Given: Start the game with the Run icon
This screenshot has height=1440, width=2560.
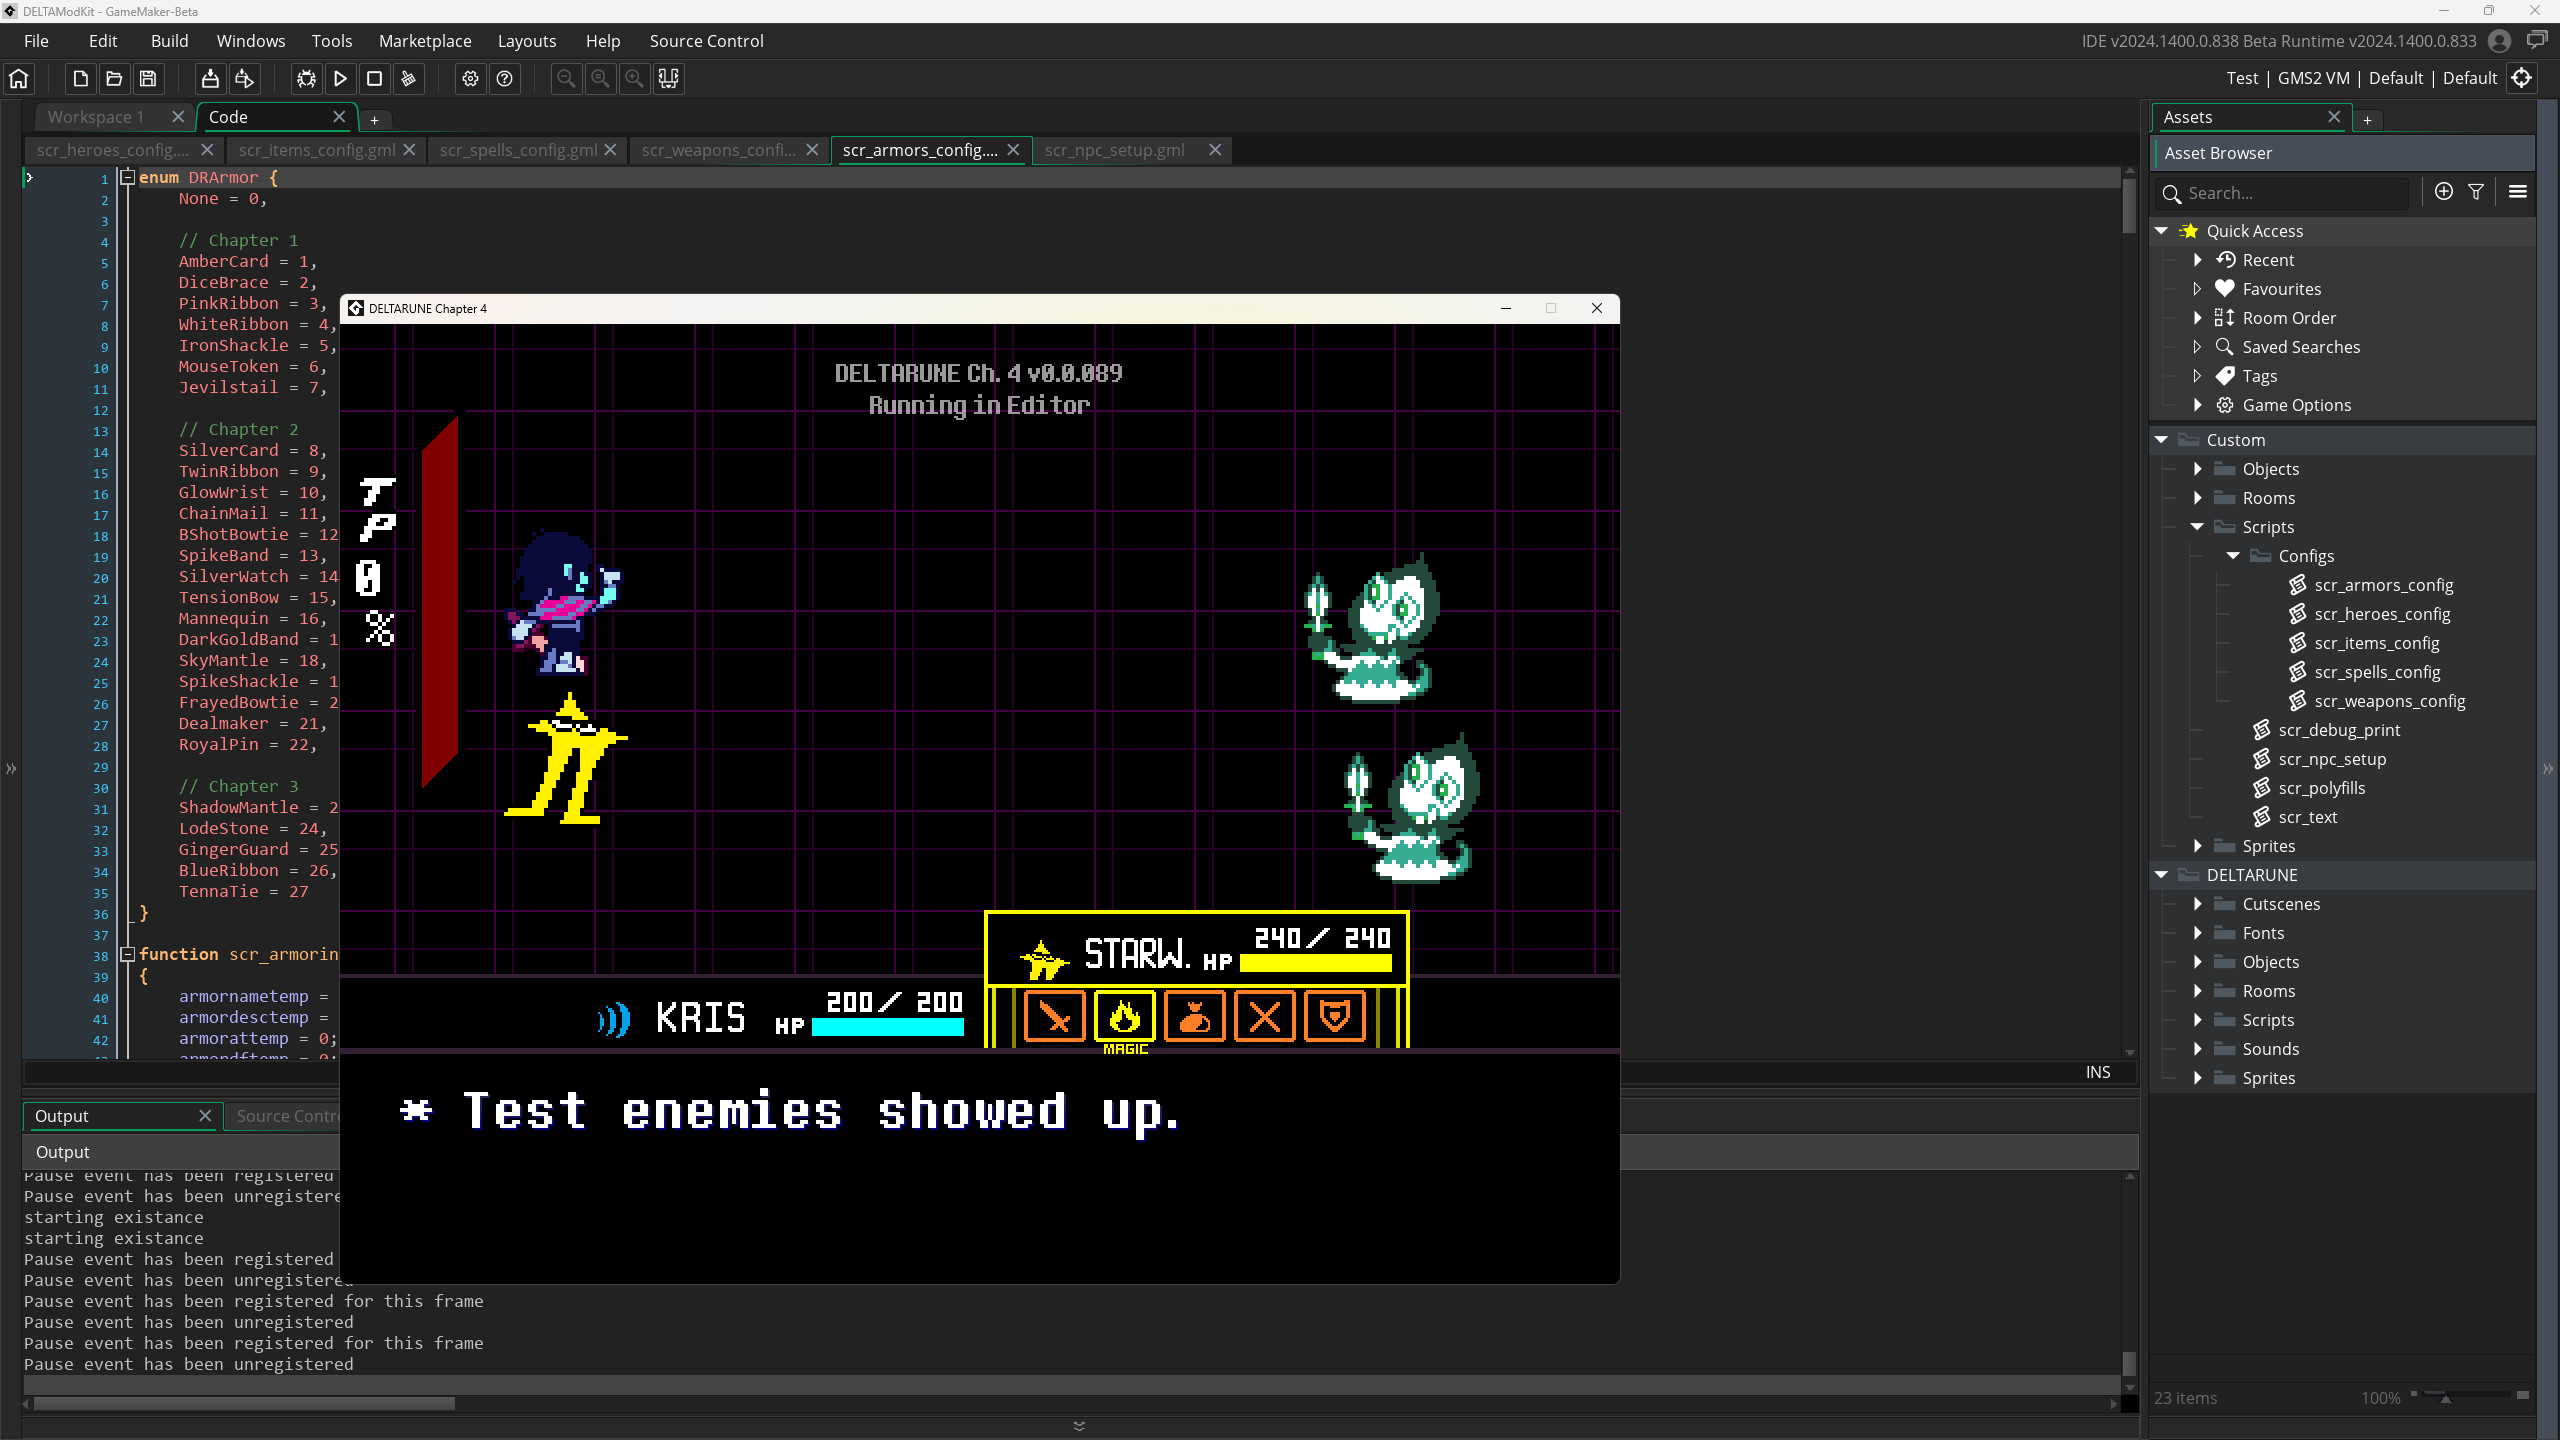Looking at the screenshot, I should click(x=340, y=78).
